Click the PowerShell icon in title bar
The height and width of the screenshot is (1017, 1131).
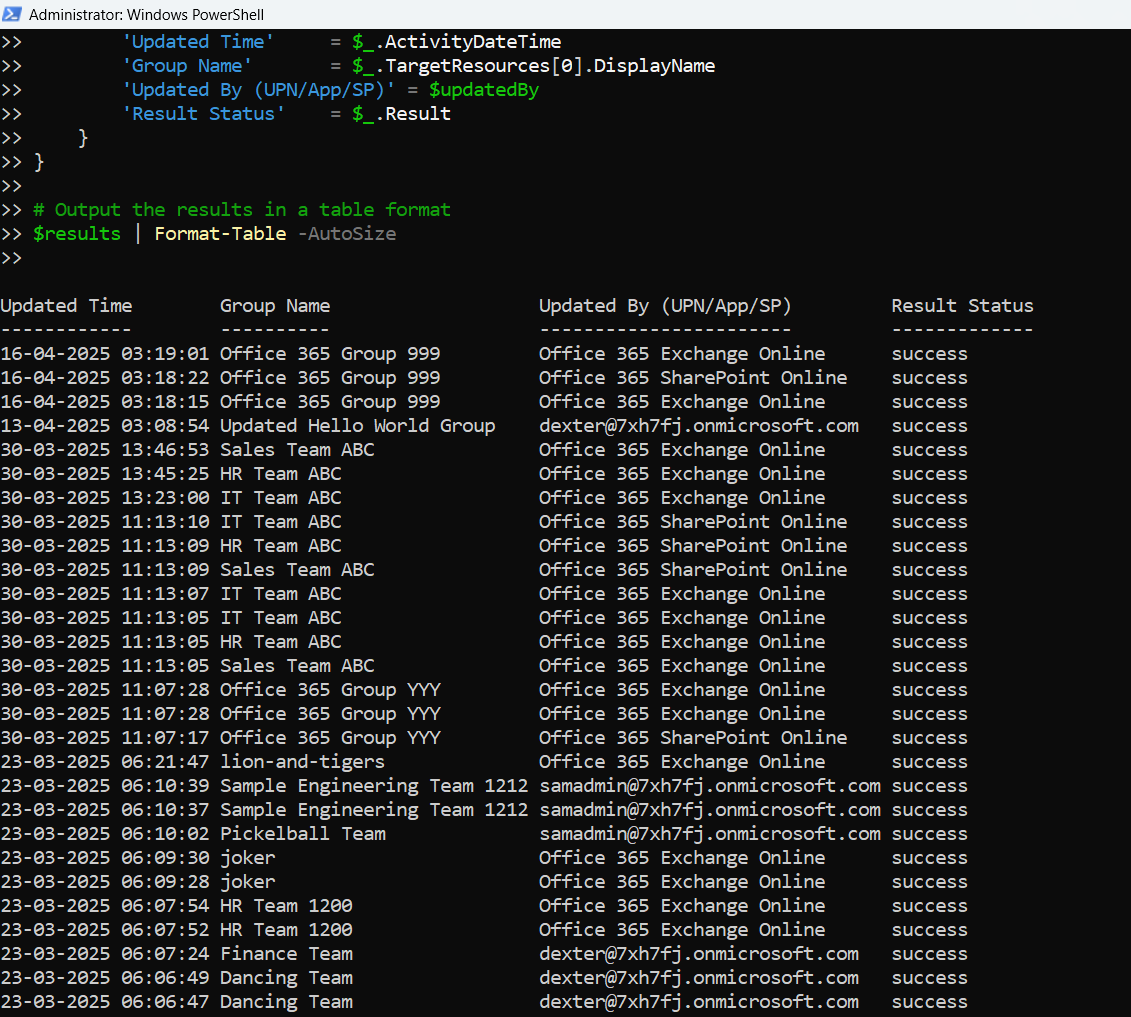[12, 14]
